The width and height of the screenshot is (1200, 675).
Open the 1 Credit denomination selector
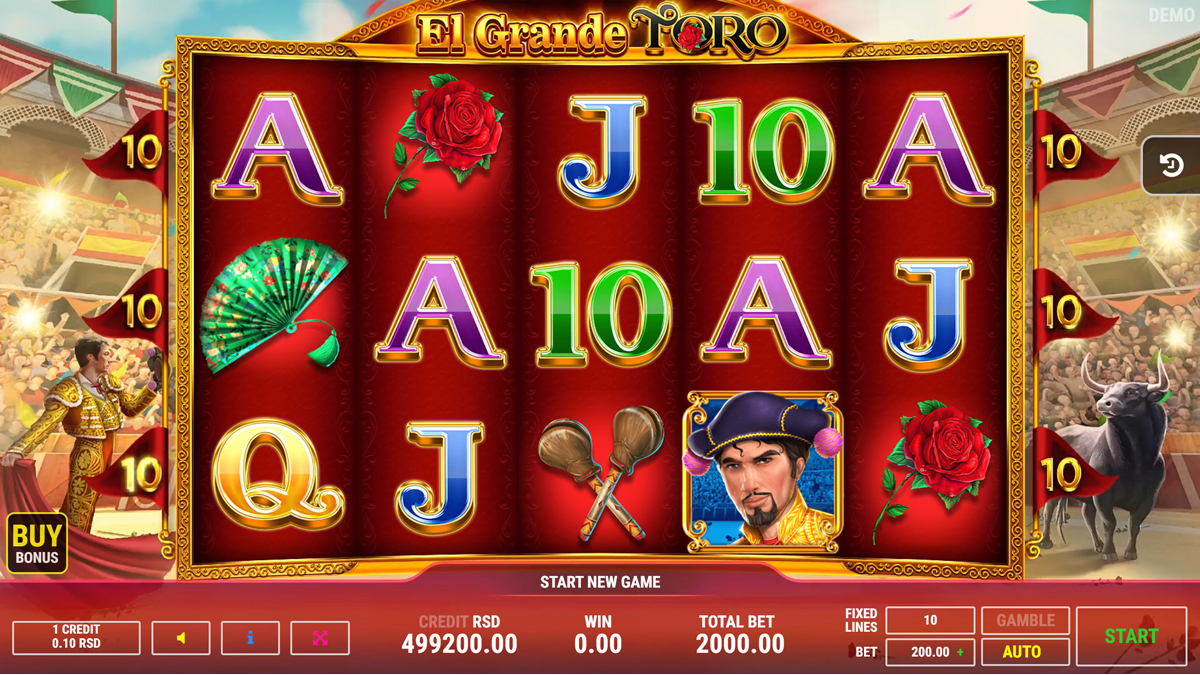click(x=76, y=638)
